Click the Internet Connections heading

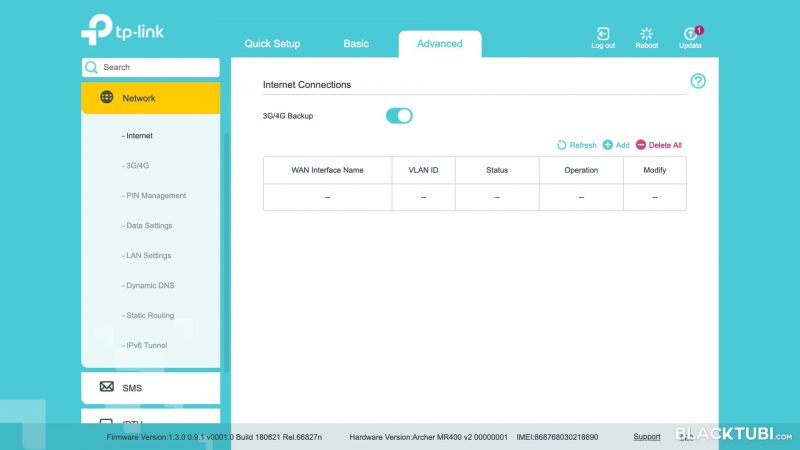[307, 85]
